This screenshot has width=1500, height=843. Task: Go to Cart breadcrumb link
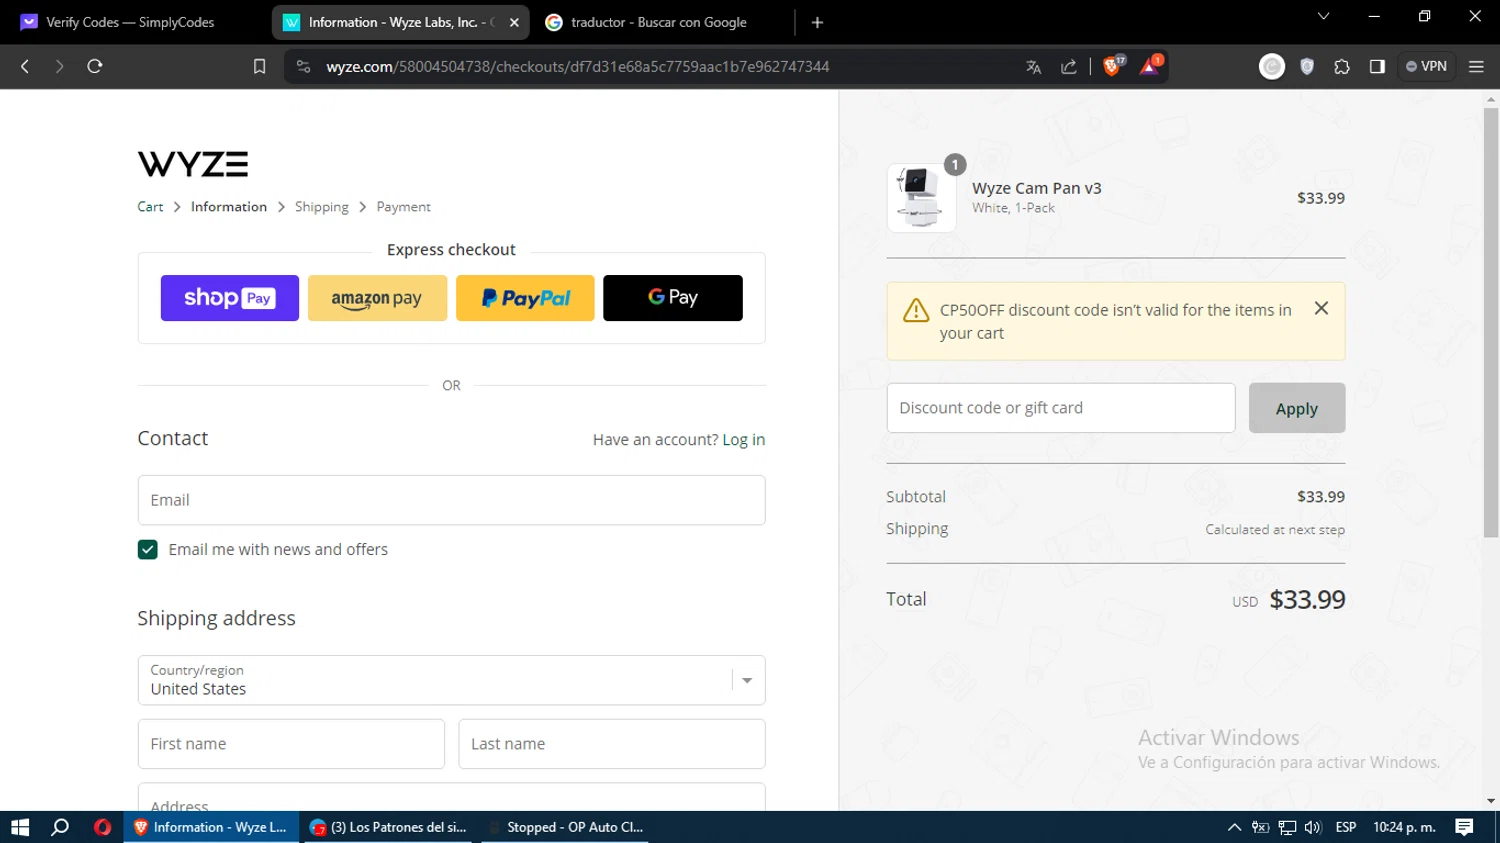click(x=150, y=207)
